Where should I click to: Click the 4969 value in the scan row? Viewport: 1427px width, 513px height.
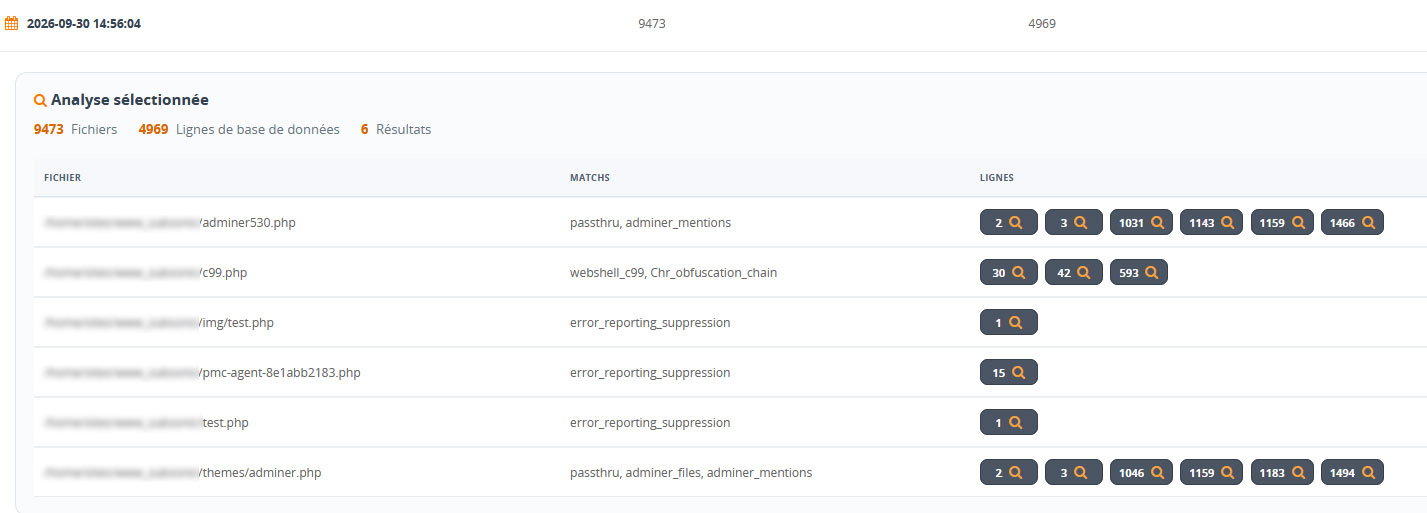tap(1042, 23)
